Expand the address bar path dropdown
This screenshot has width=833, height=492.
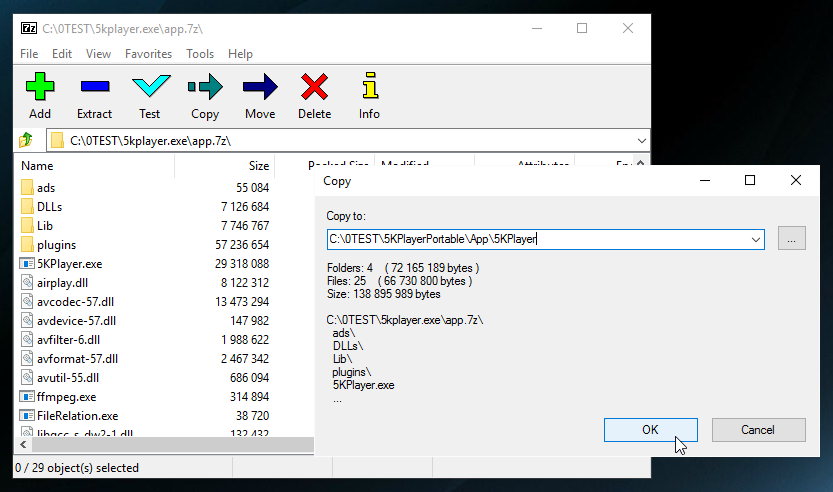pos(641,141)
